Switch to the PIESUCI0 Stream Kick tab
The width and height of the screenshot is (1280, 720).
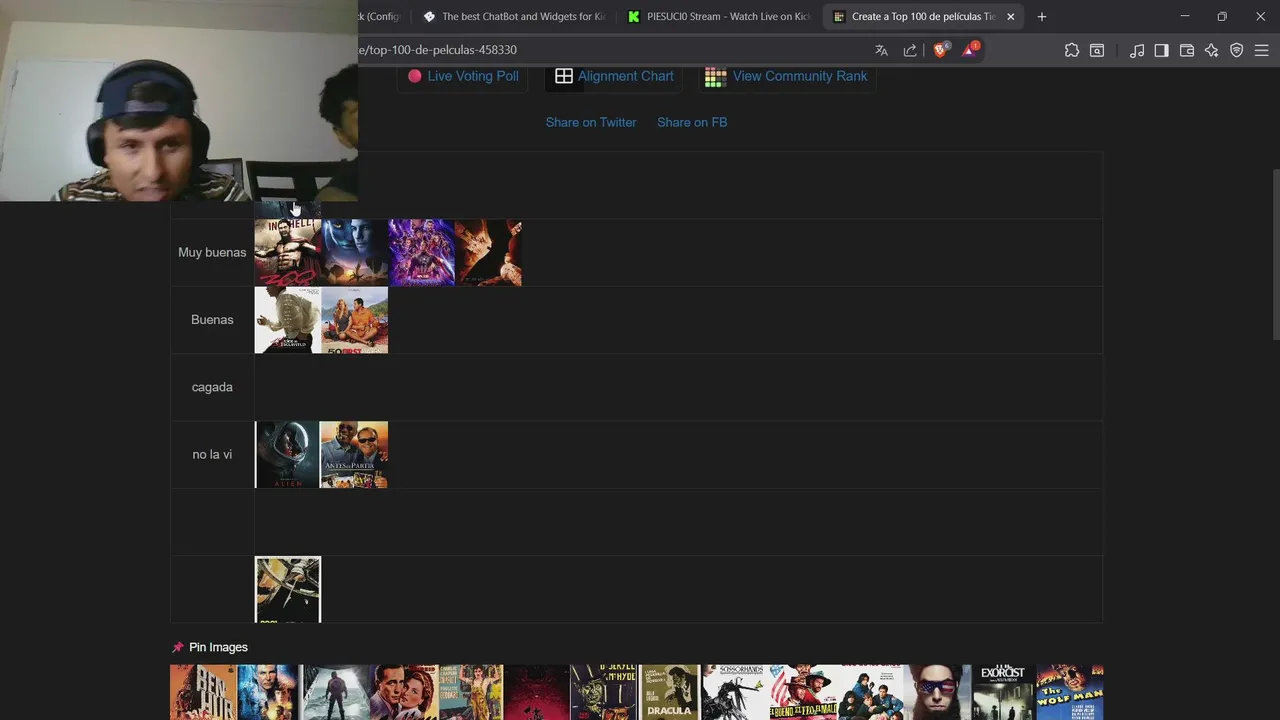click(x=719, y=16)
